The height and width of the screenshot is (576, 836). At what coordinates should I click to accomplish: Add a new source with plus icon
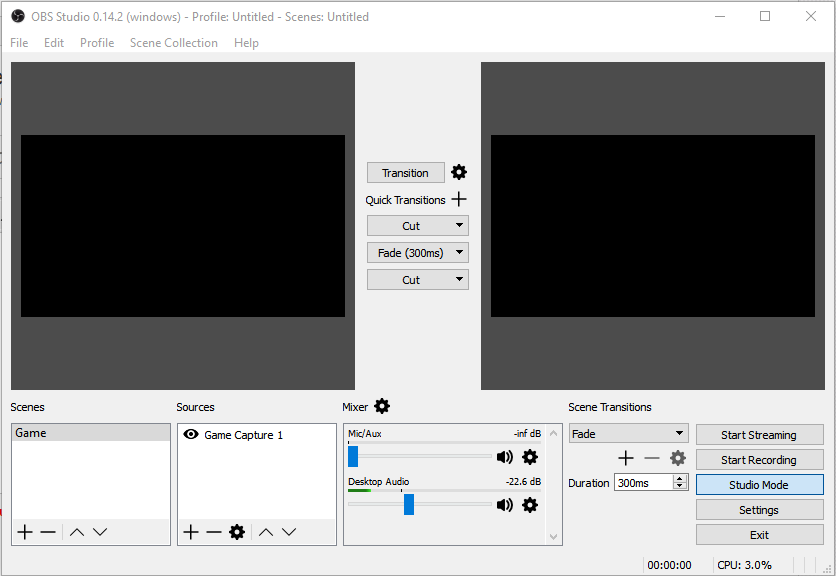[191, 532]
